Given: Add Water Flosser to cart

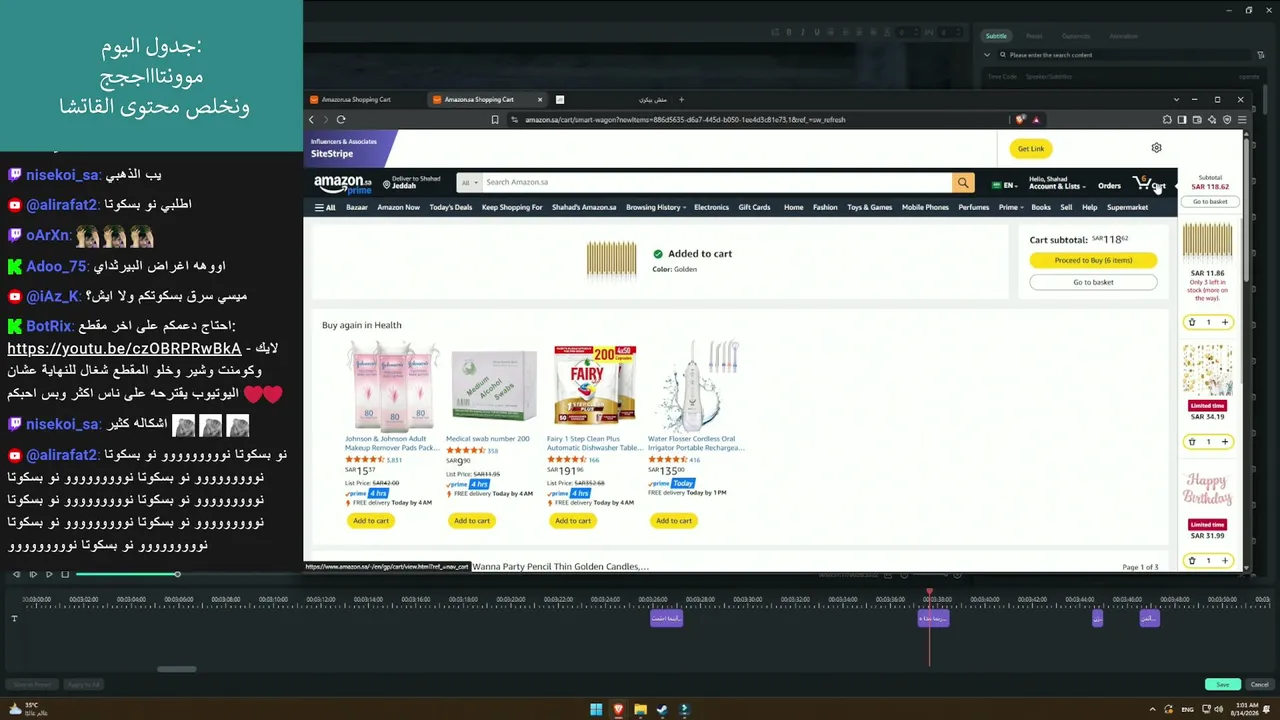Looking at the screenshot, I should pyautogui.click(x=674, y=520).
